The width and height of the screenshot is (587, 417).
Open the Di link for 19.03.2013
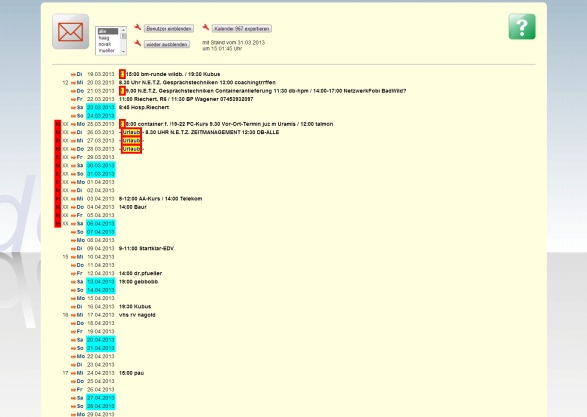[79, 74]
